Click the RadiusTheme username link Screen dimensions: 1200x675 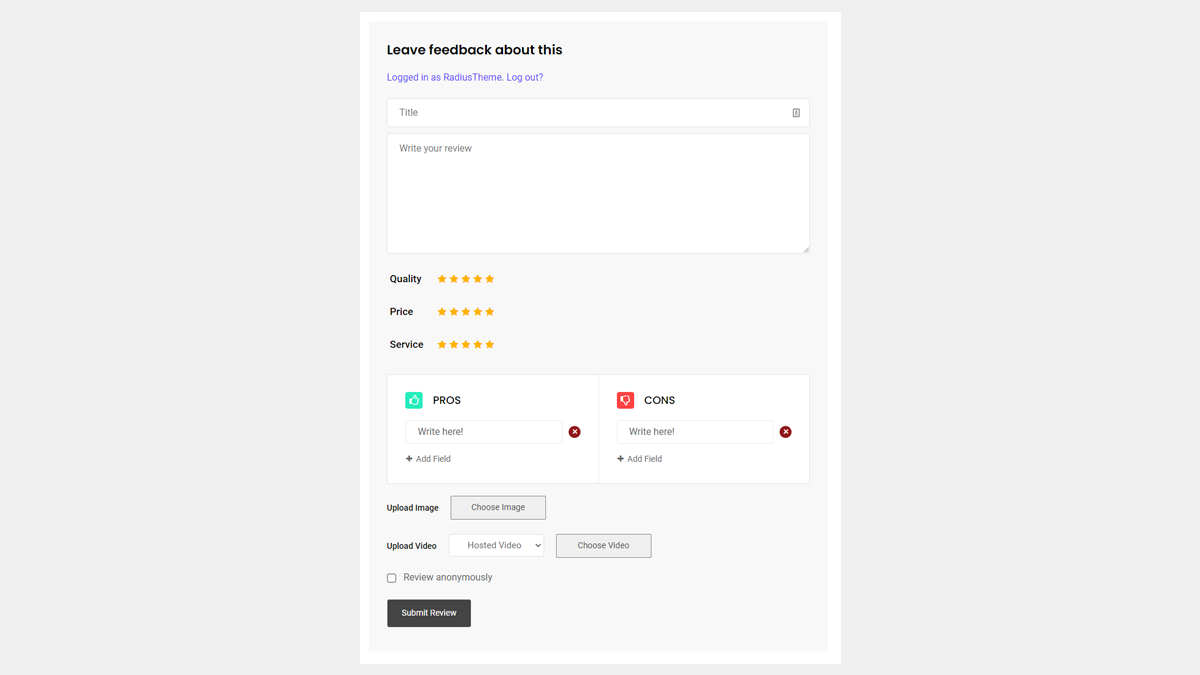(472, 77)
